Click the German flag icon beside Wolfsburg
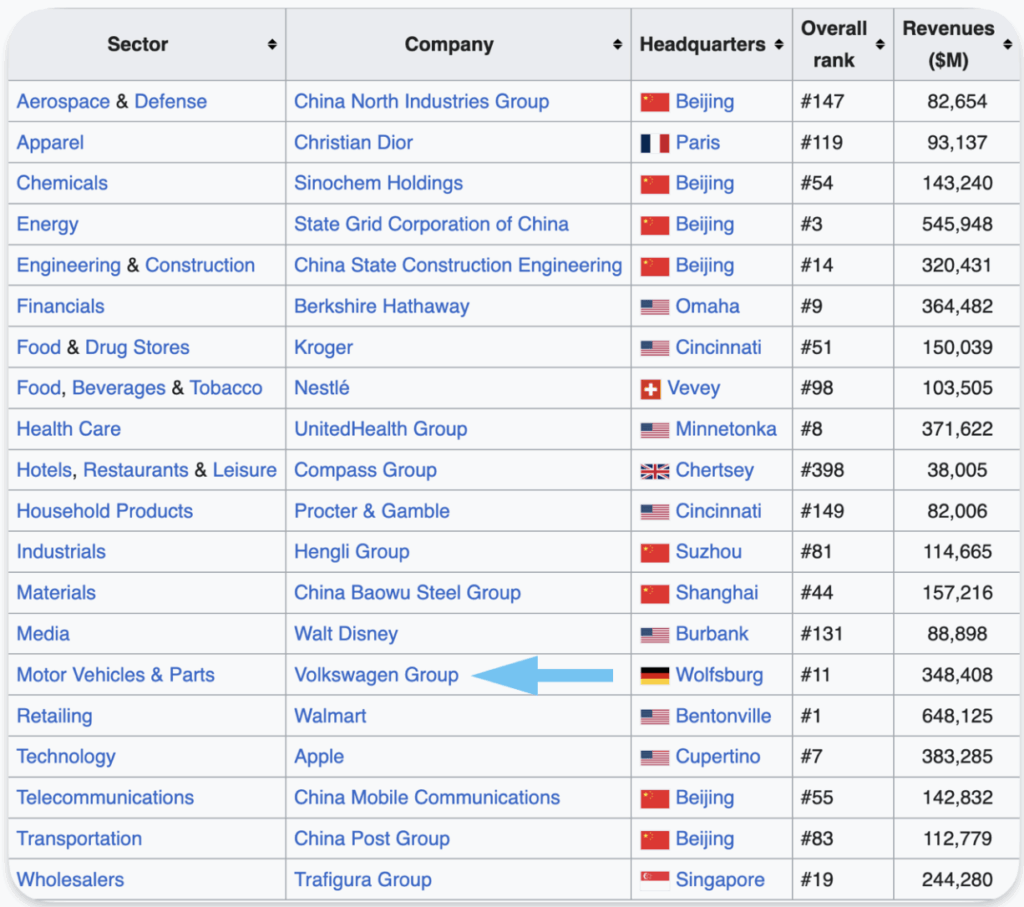The height and width of the screenshot is (907, 1024). click(654, 676)
